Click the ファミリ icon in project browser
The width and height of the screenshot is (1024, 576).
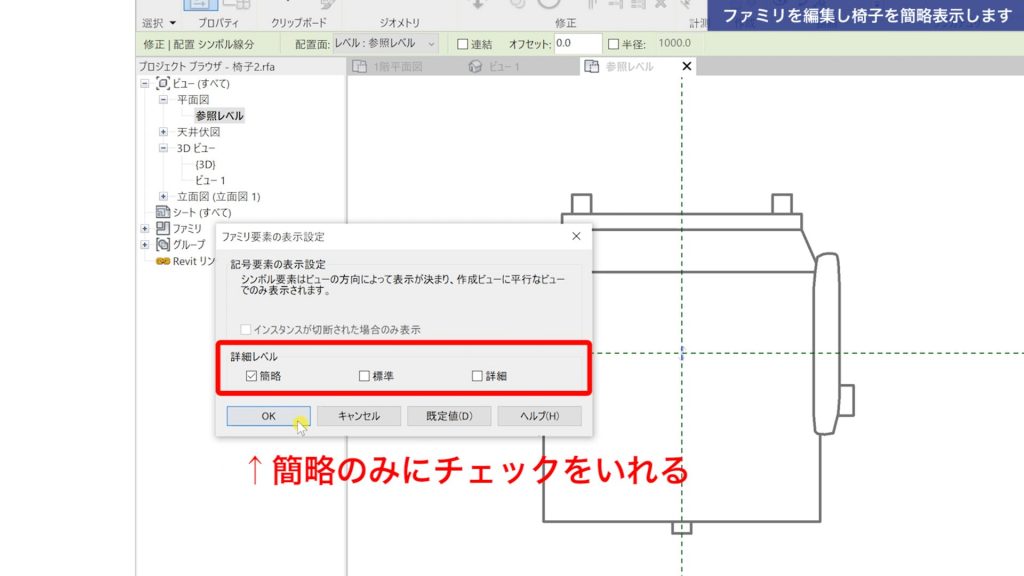[x=161, y=226]
